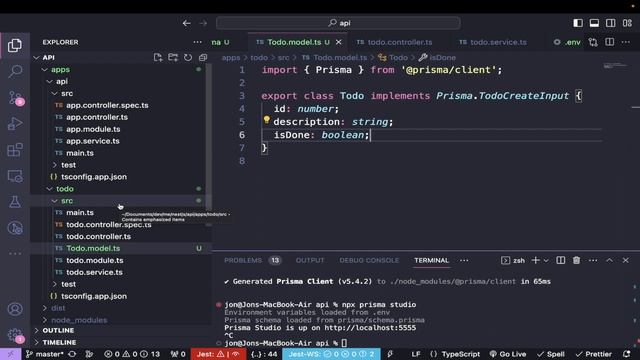Open the Explorer view in activity bar
The height and width of the screenshot is (360, 640).
pos(15,45)
